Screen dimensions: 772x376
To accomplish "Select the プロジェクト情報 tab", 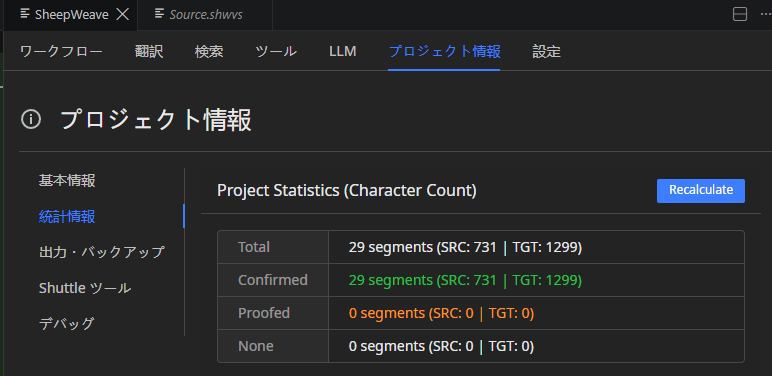I will [445, 51].
